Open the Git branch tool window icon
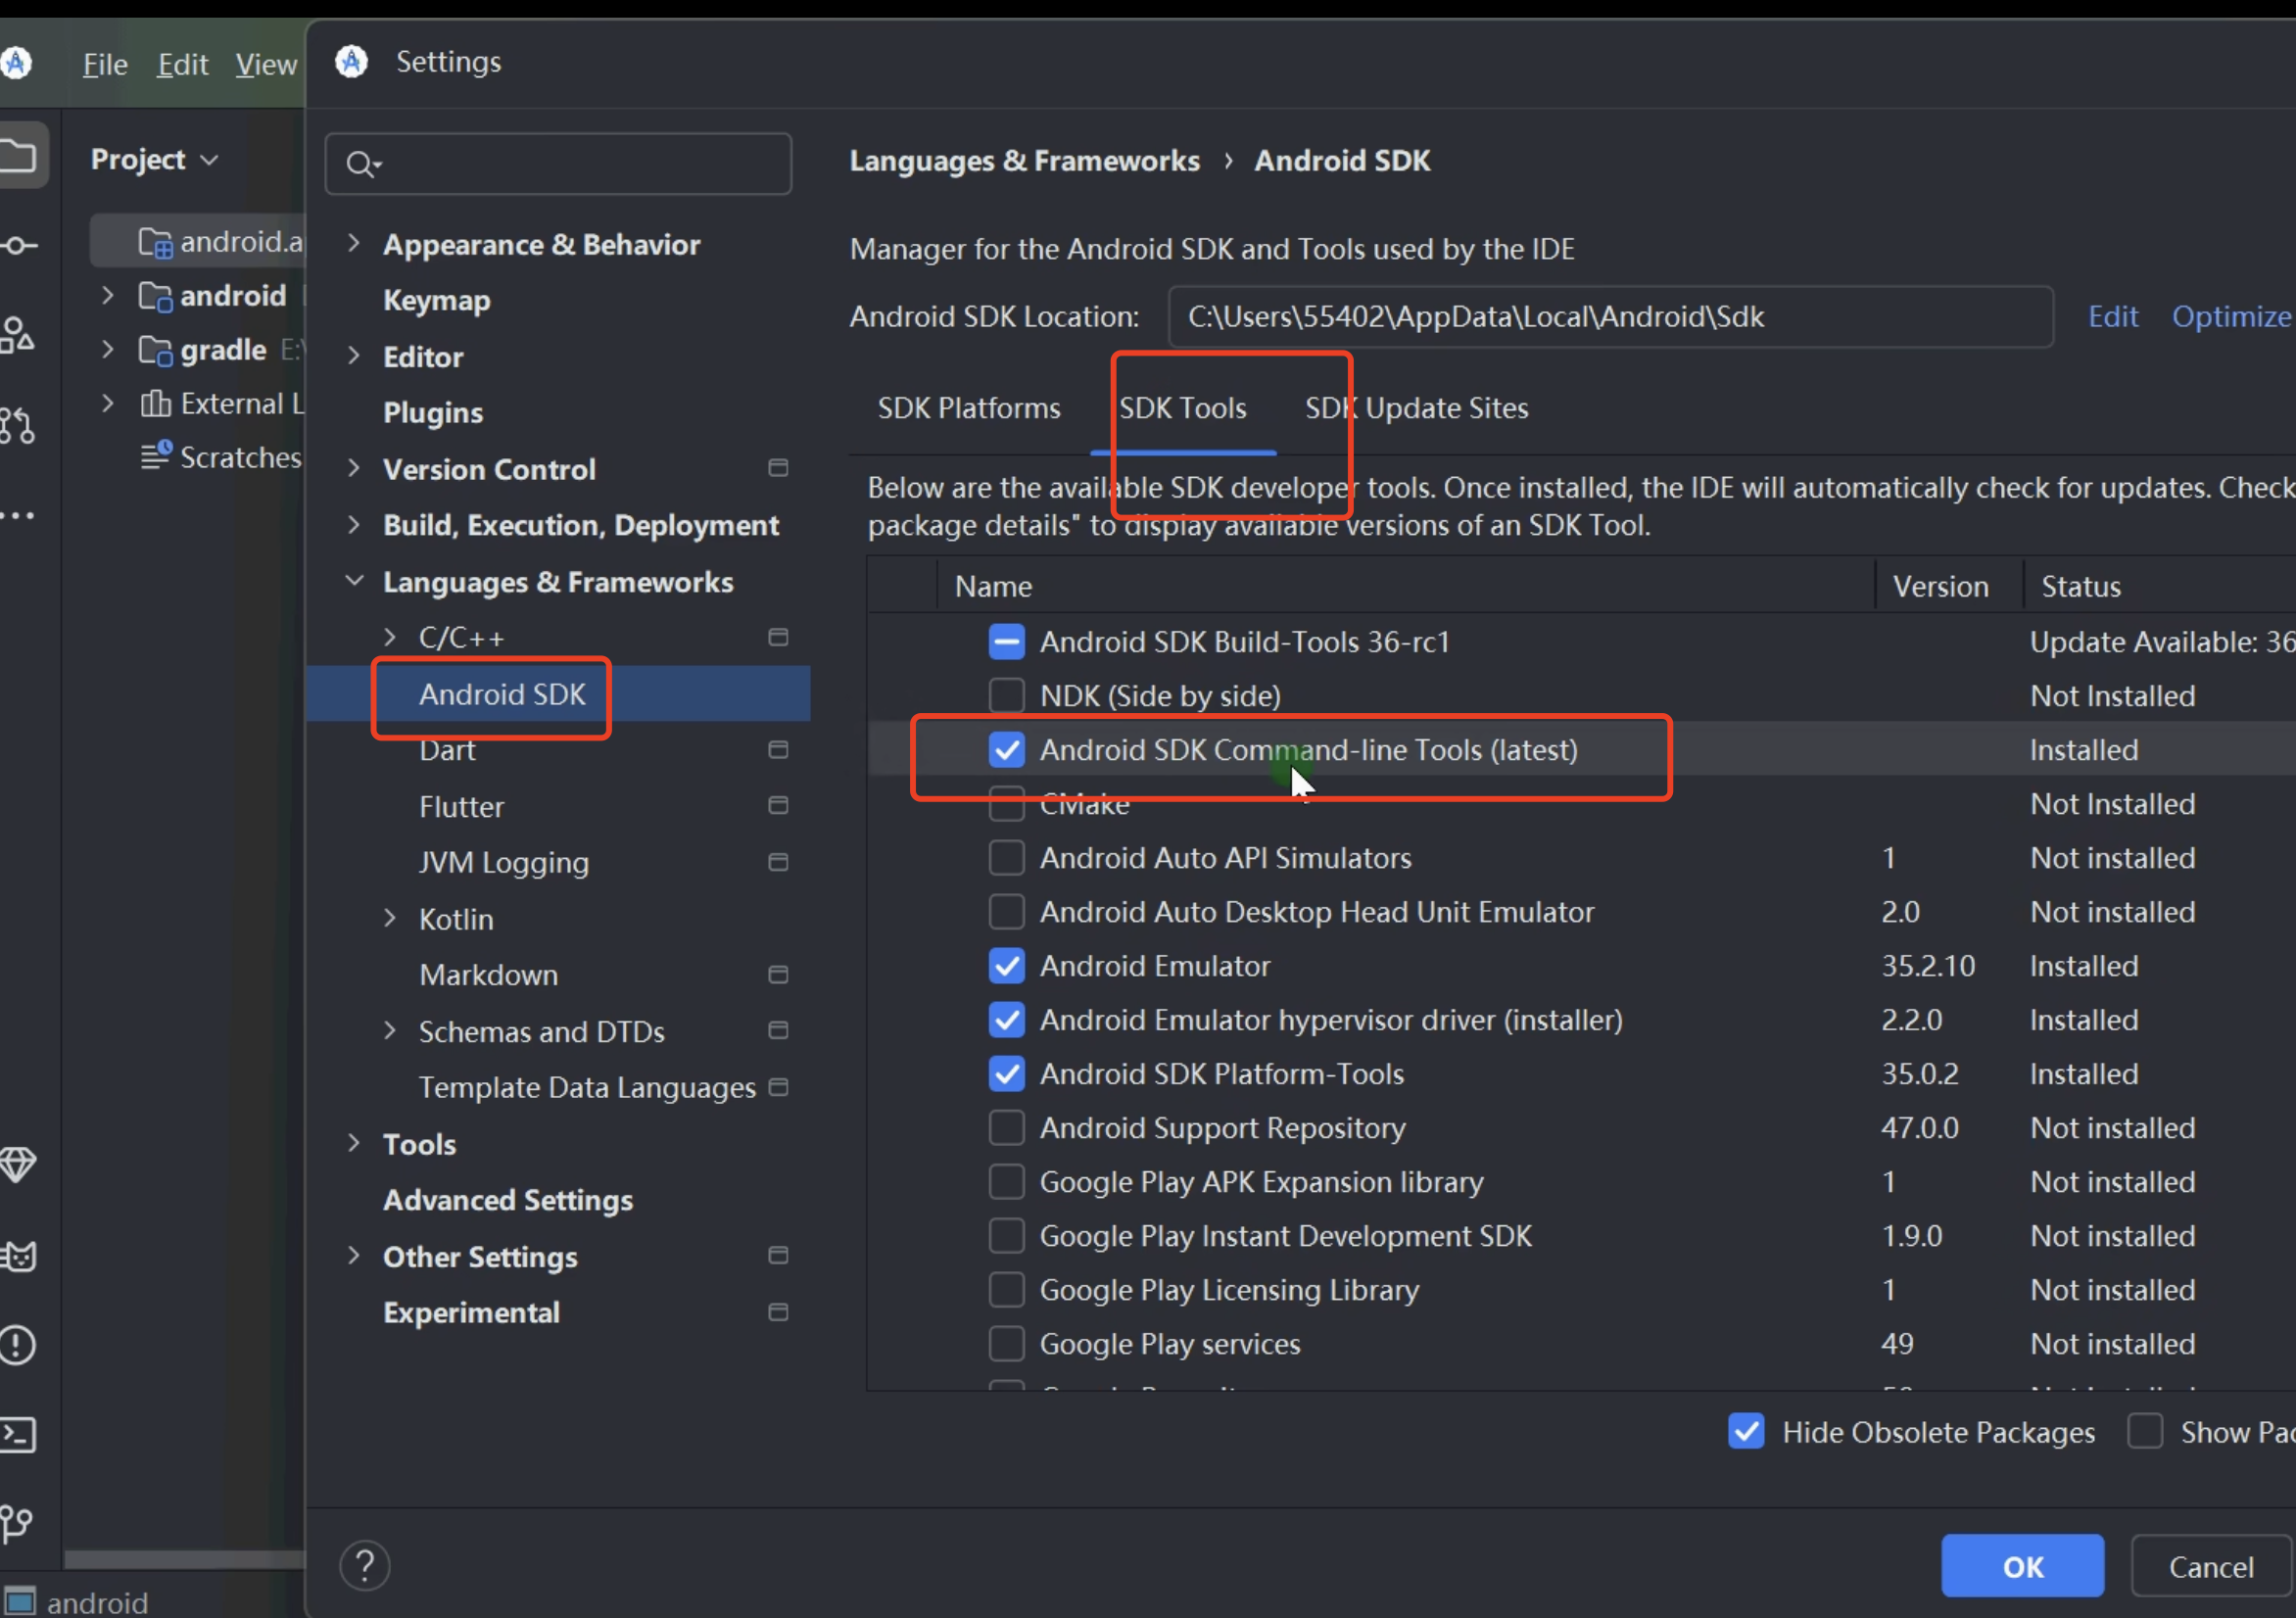Viewport: 2296px width, 1618px height. 18,1523
